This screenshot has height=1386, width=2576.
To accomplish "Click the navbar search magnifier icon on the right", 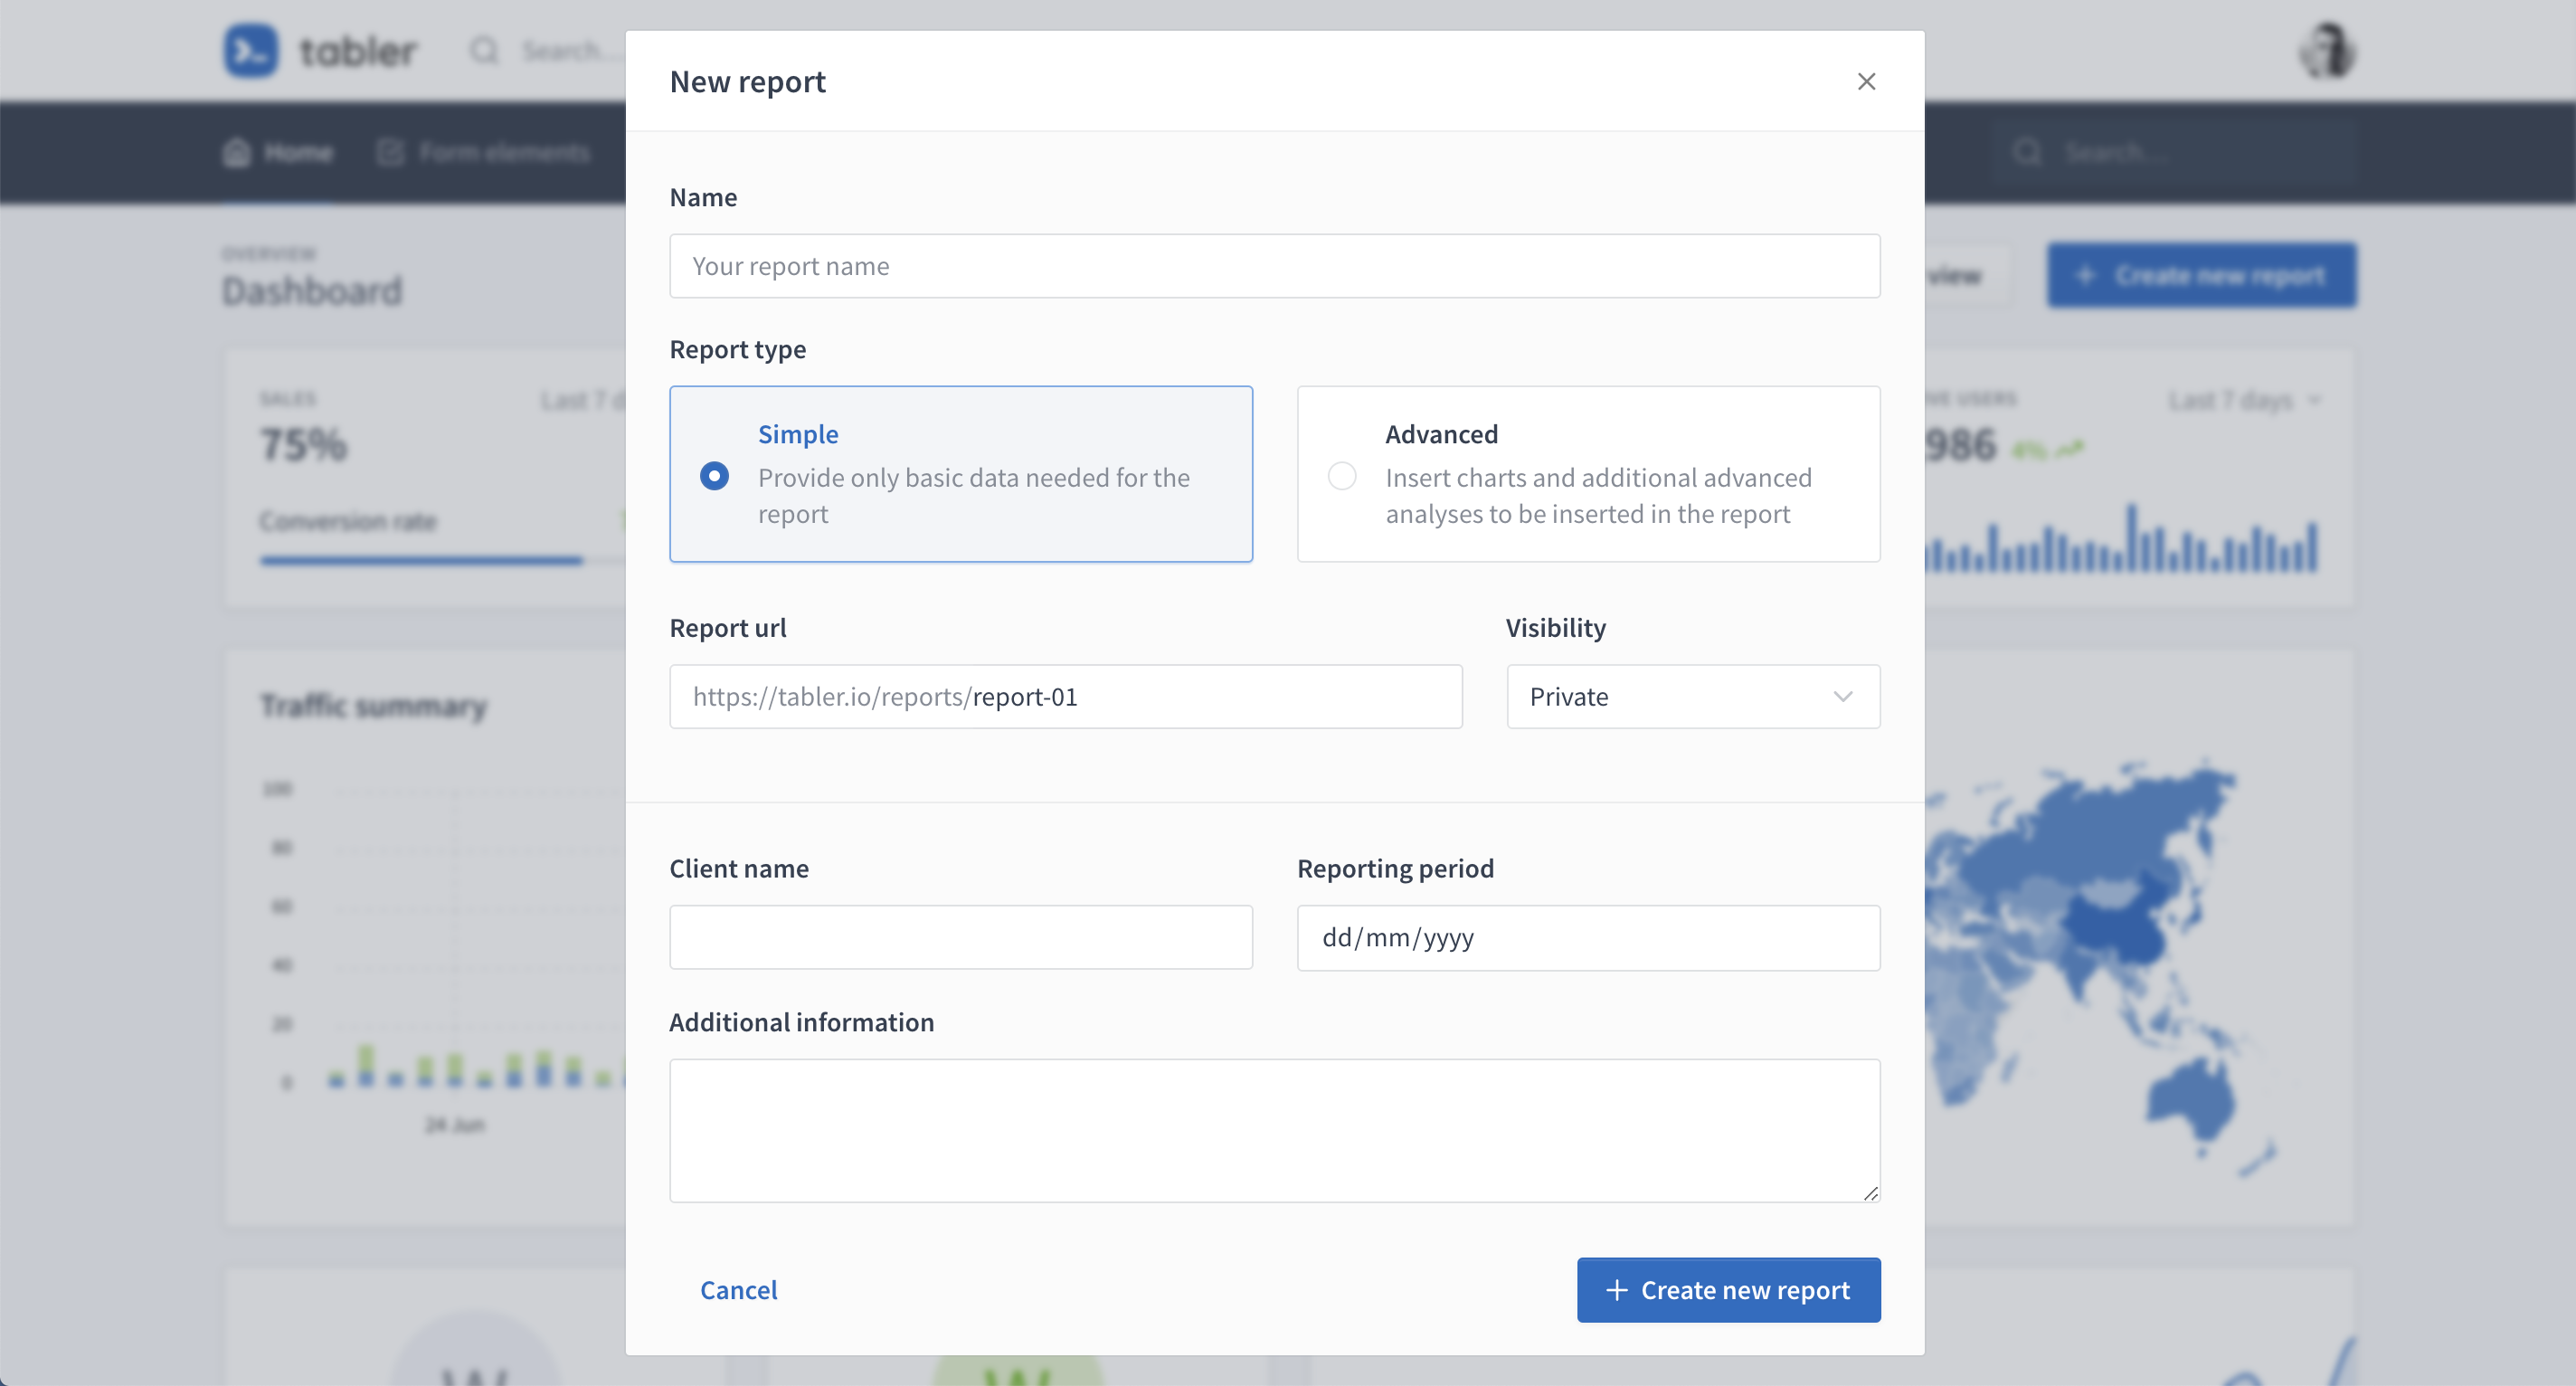I will pyautogui.click(x=2027, y=152).
